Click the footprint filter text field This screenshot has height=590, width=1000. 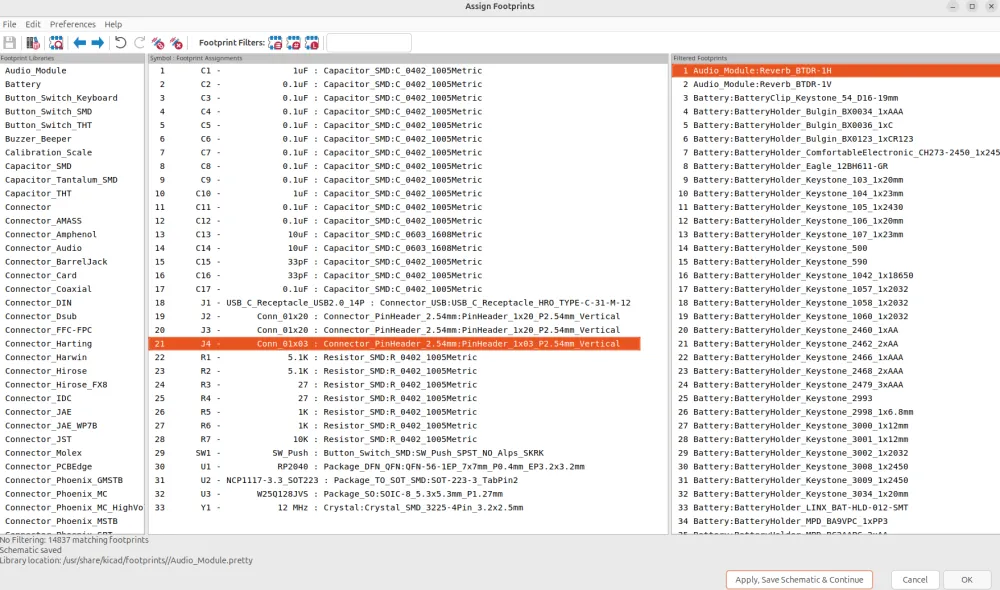tap(369, 43)
